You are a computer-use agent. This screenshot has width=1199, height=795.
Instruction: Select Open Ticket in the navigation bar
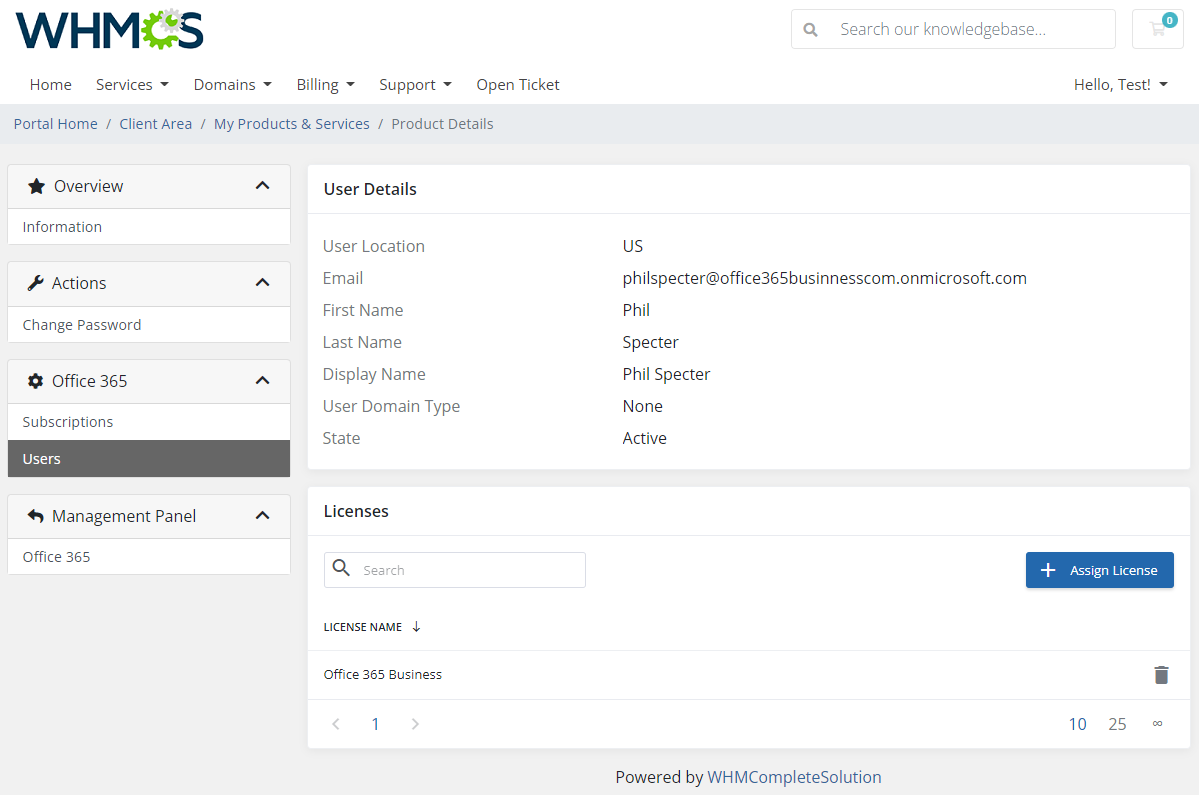[x=518, y=85]
